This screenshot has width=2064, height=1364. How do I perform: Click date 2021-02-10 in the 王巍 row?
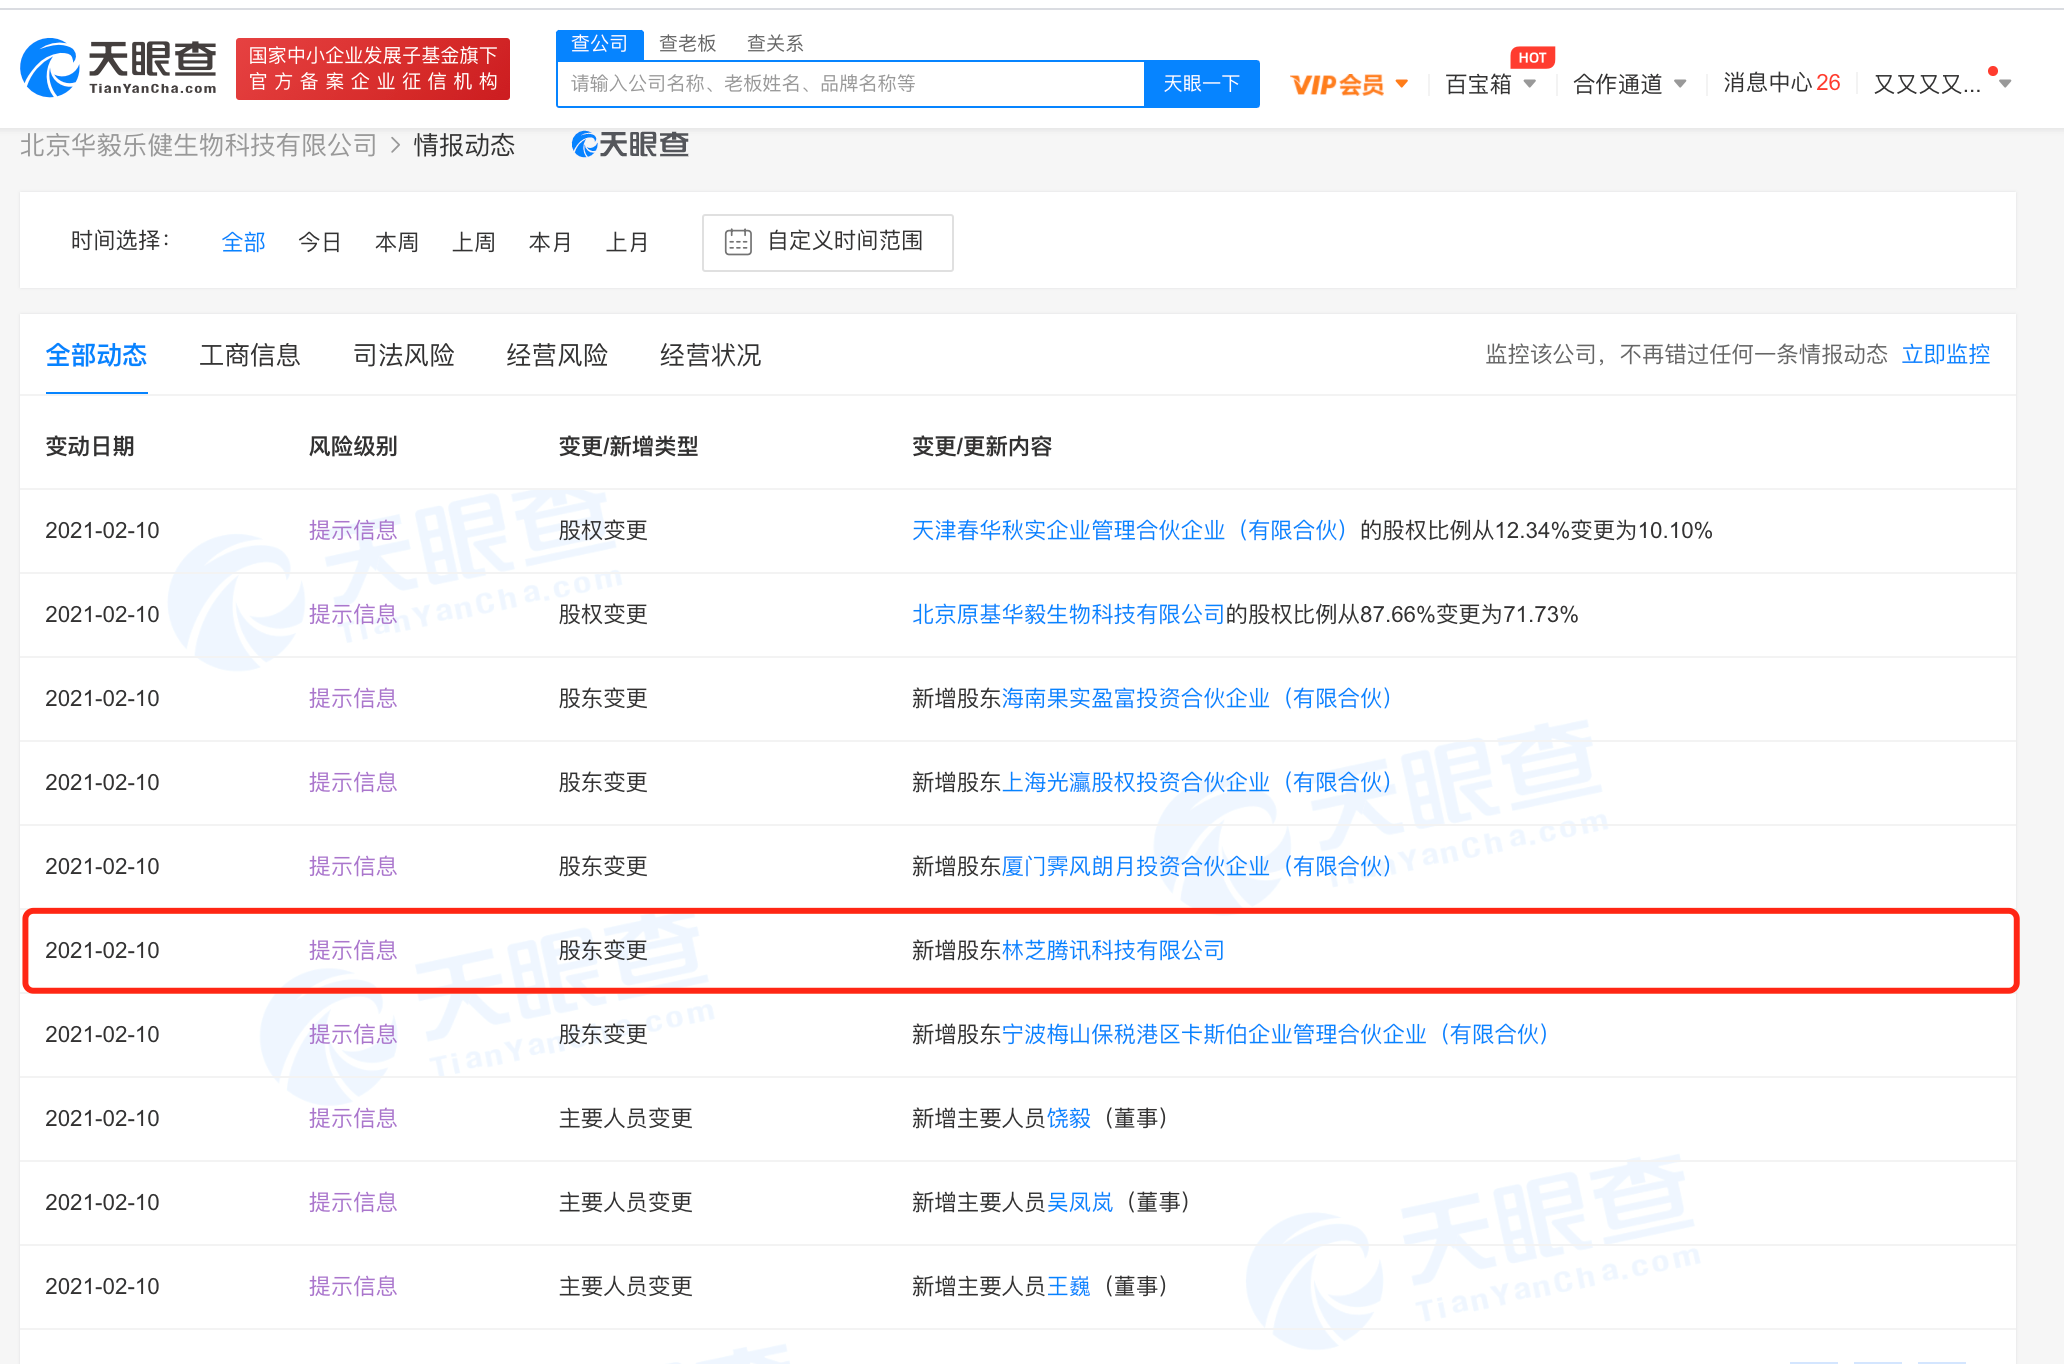[102, 1287]
